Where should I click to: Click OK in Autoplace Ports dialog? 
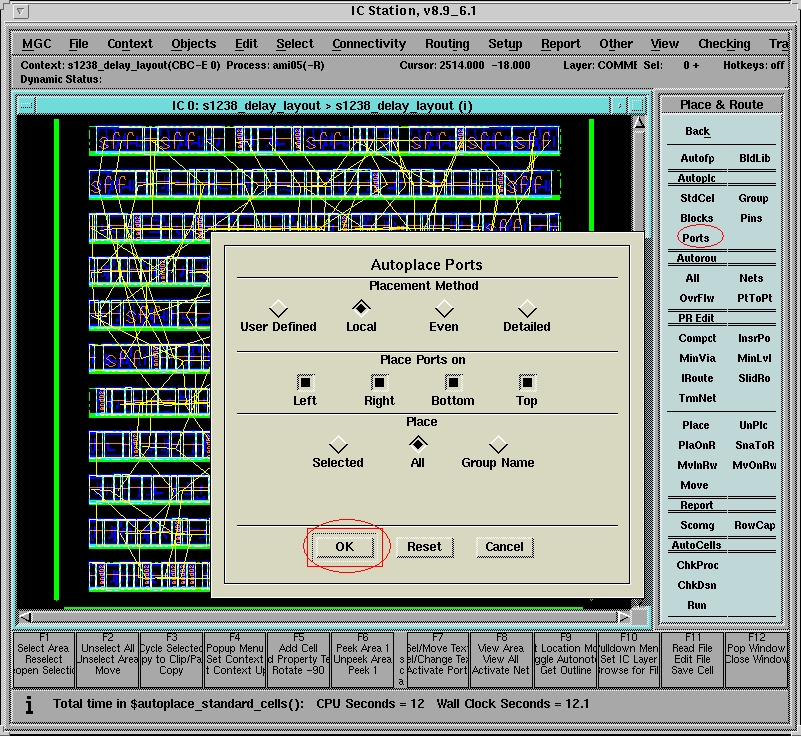344,547
